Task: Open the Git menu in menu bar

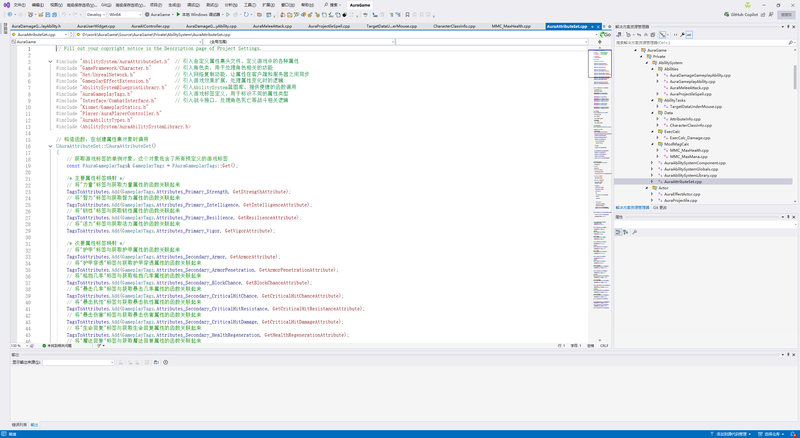Action: pos(105,4)
